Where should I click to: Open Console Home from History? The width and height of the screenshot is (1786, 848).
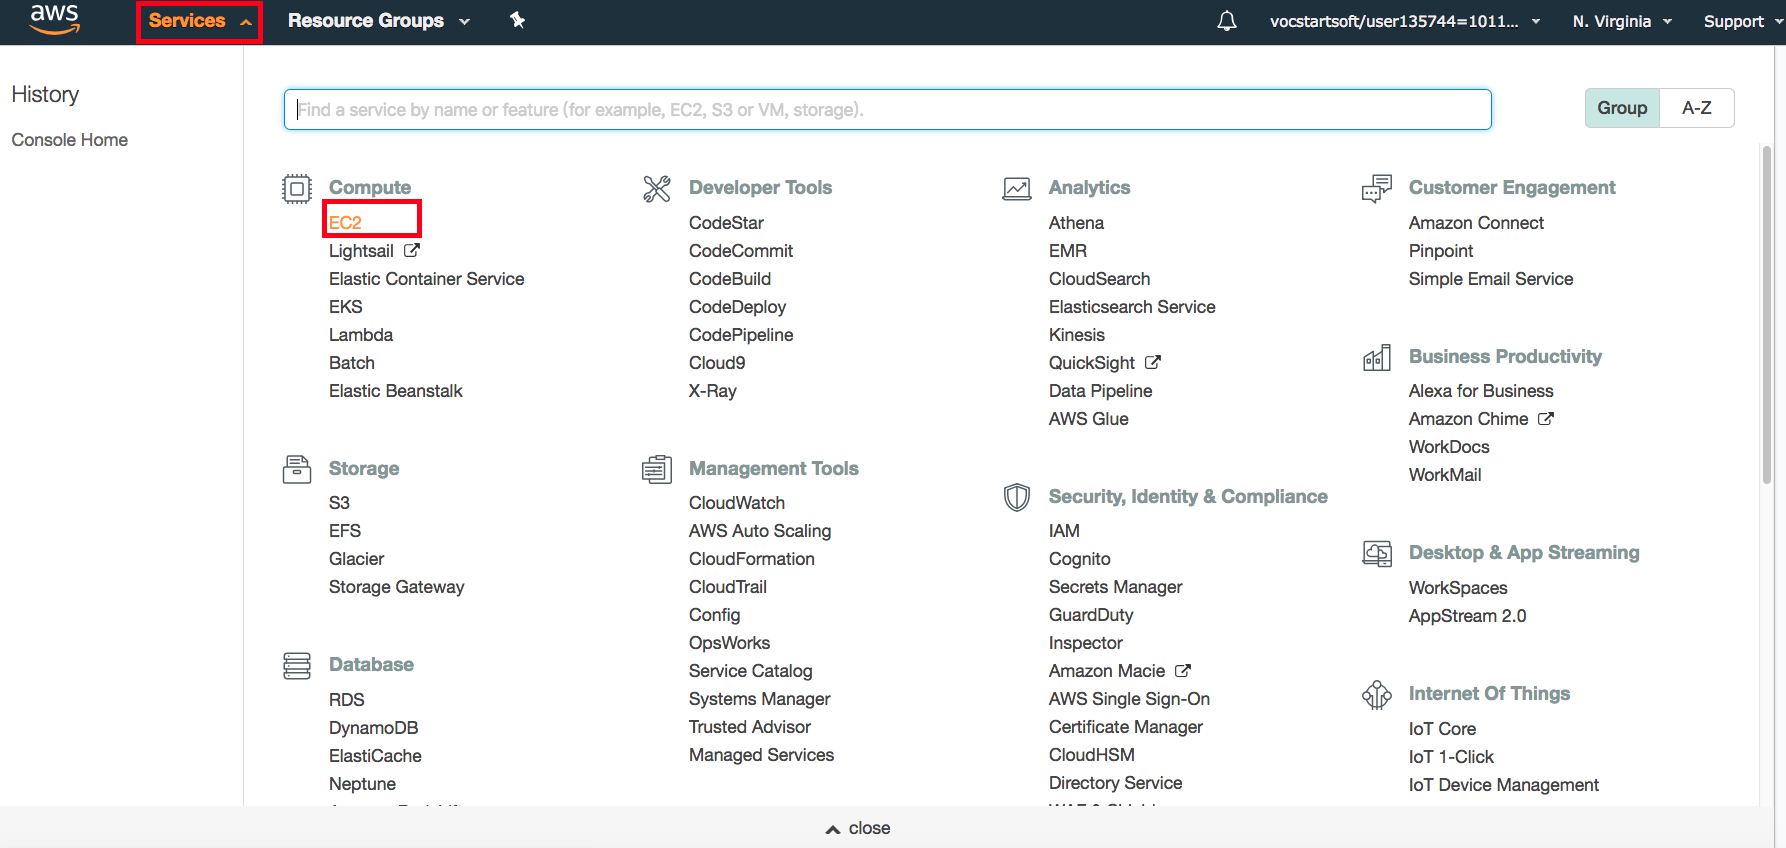(70, 140)
